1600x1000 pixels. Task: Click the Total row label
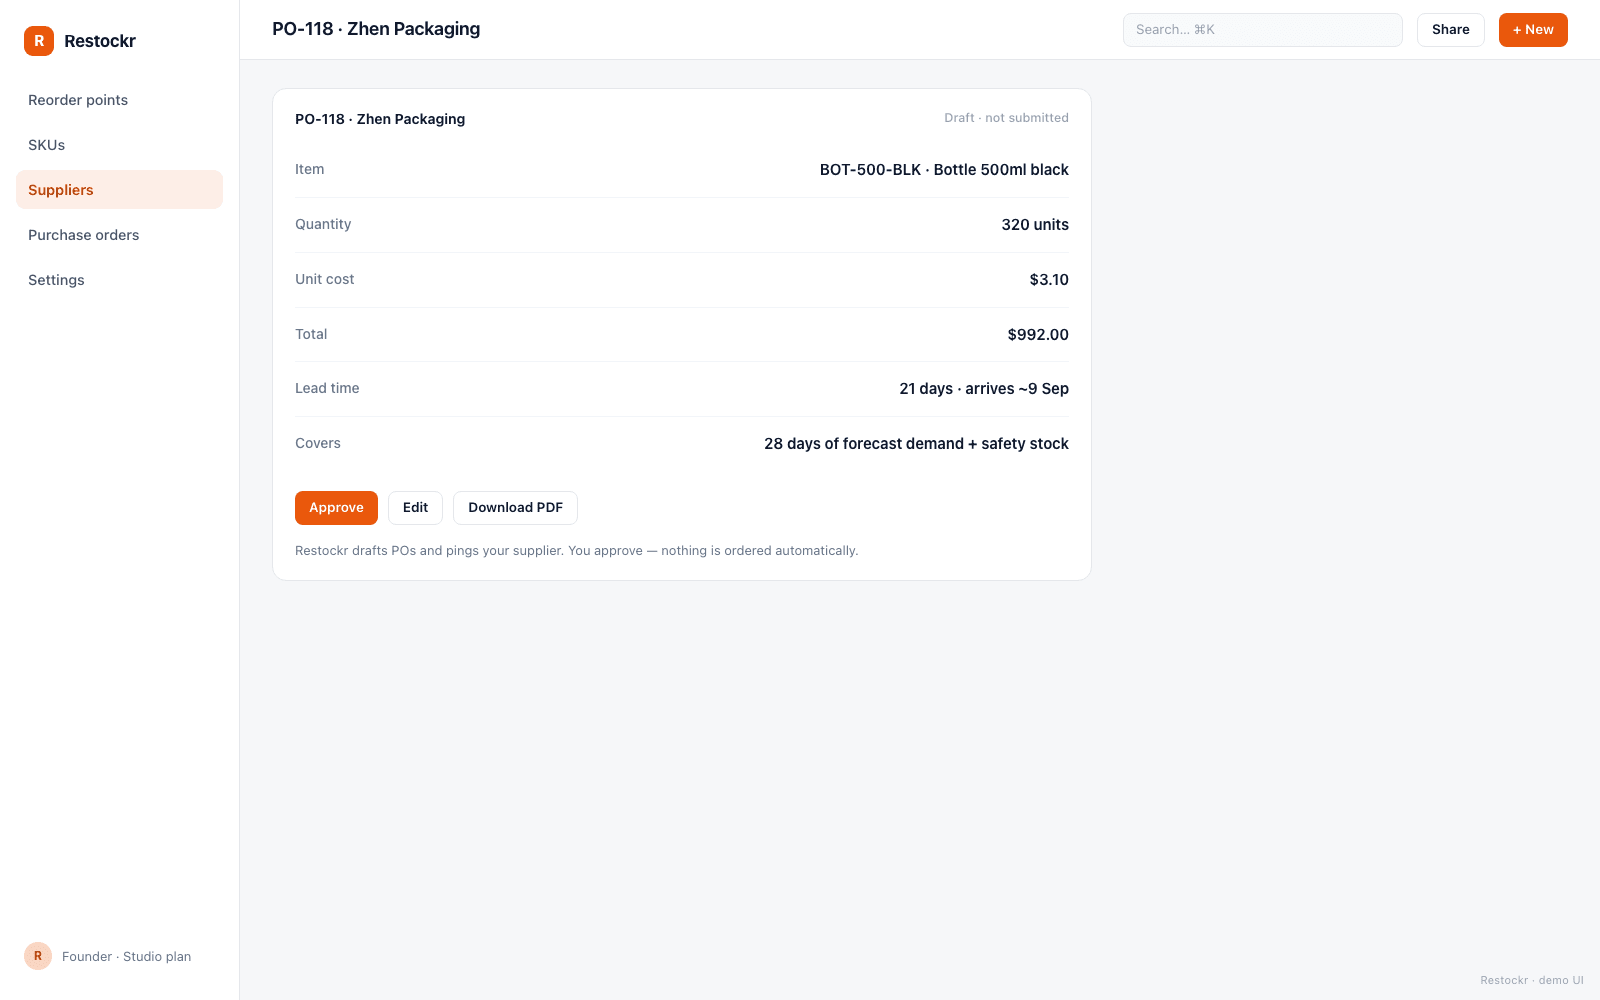(x=311, y=334)
